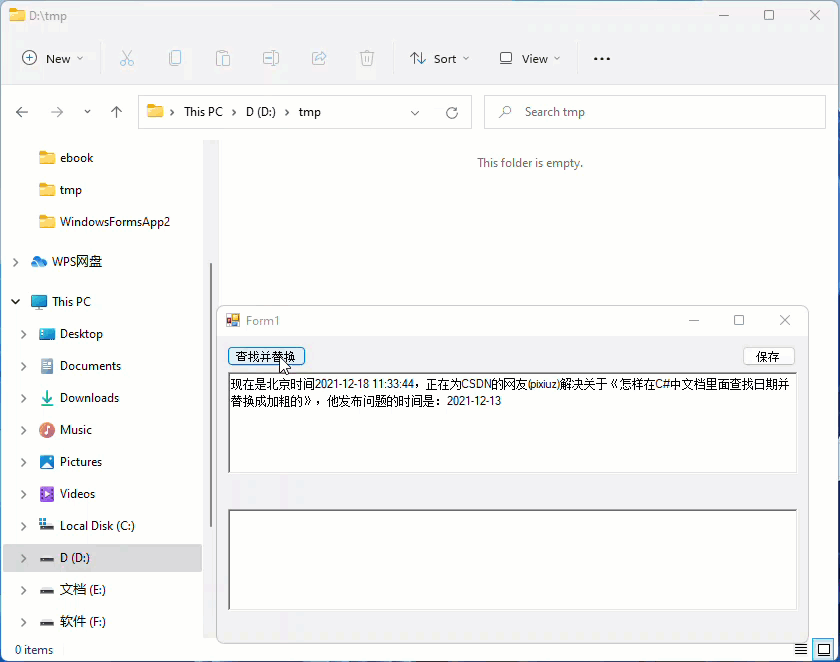Open Music in navigation pane
The height and width of the screenshot is (662, 840).
tap(76, 430)
